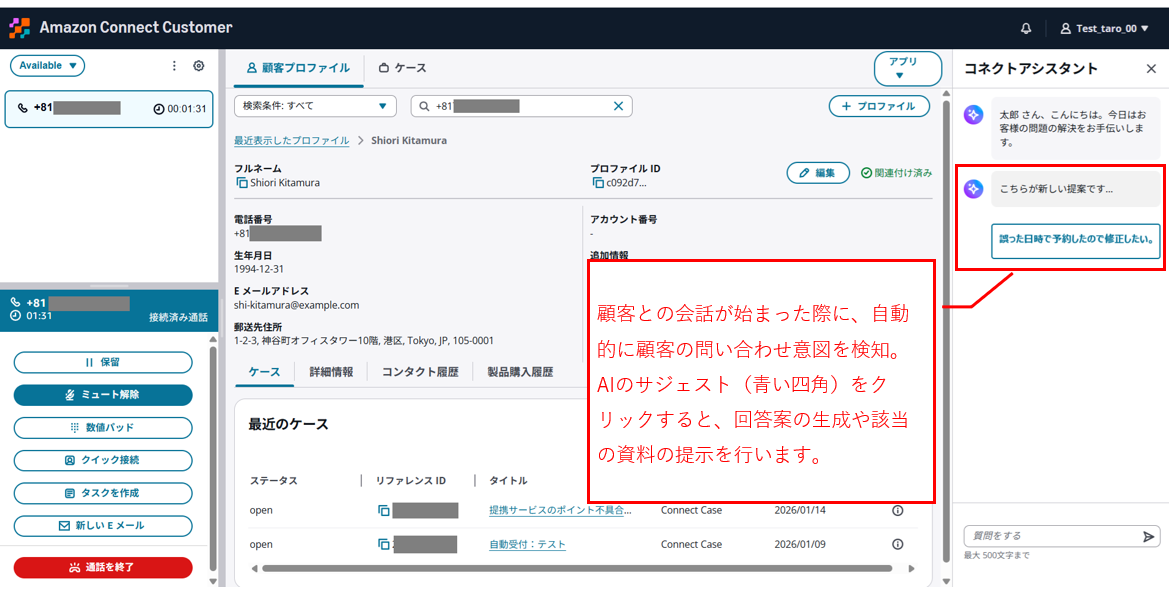The width and height of the screenshot is (1169, 598).
Task: Click the リファレンス ID column header
Action: tap(411, 480)
